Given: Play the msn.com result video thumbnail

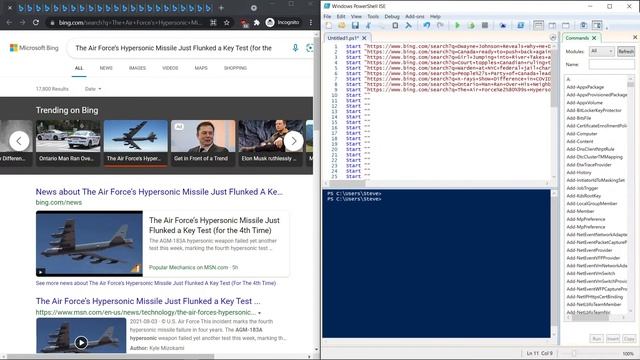Looking at the screenshot, I should coord(81,342).
